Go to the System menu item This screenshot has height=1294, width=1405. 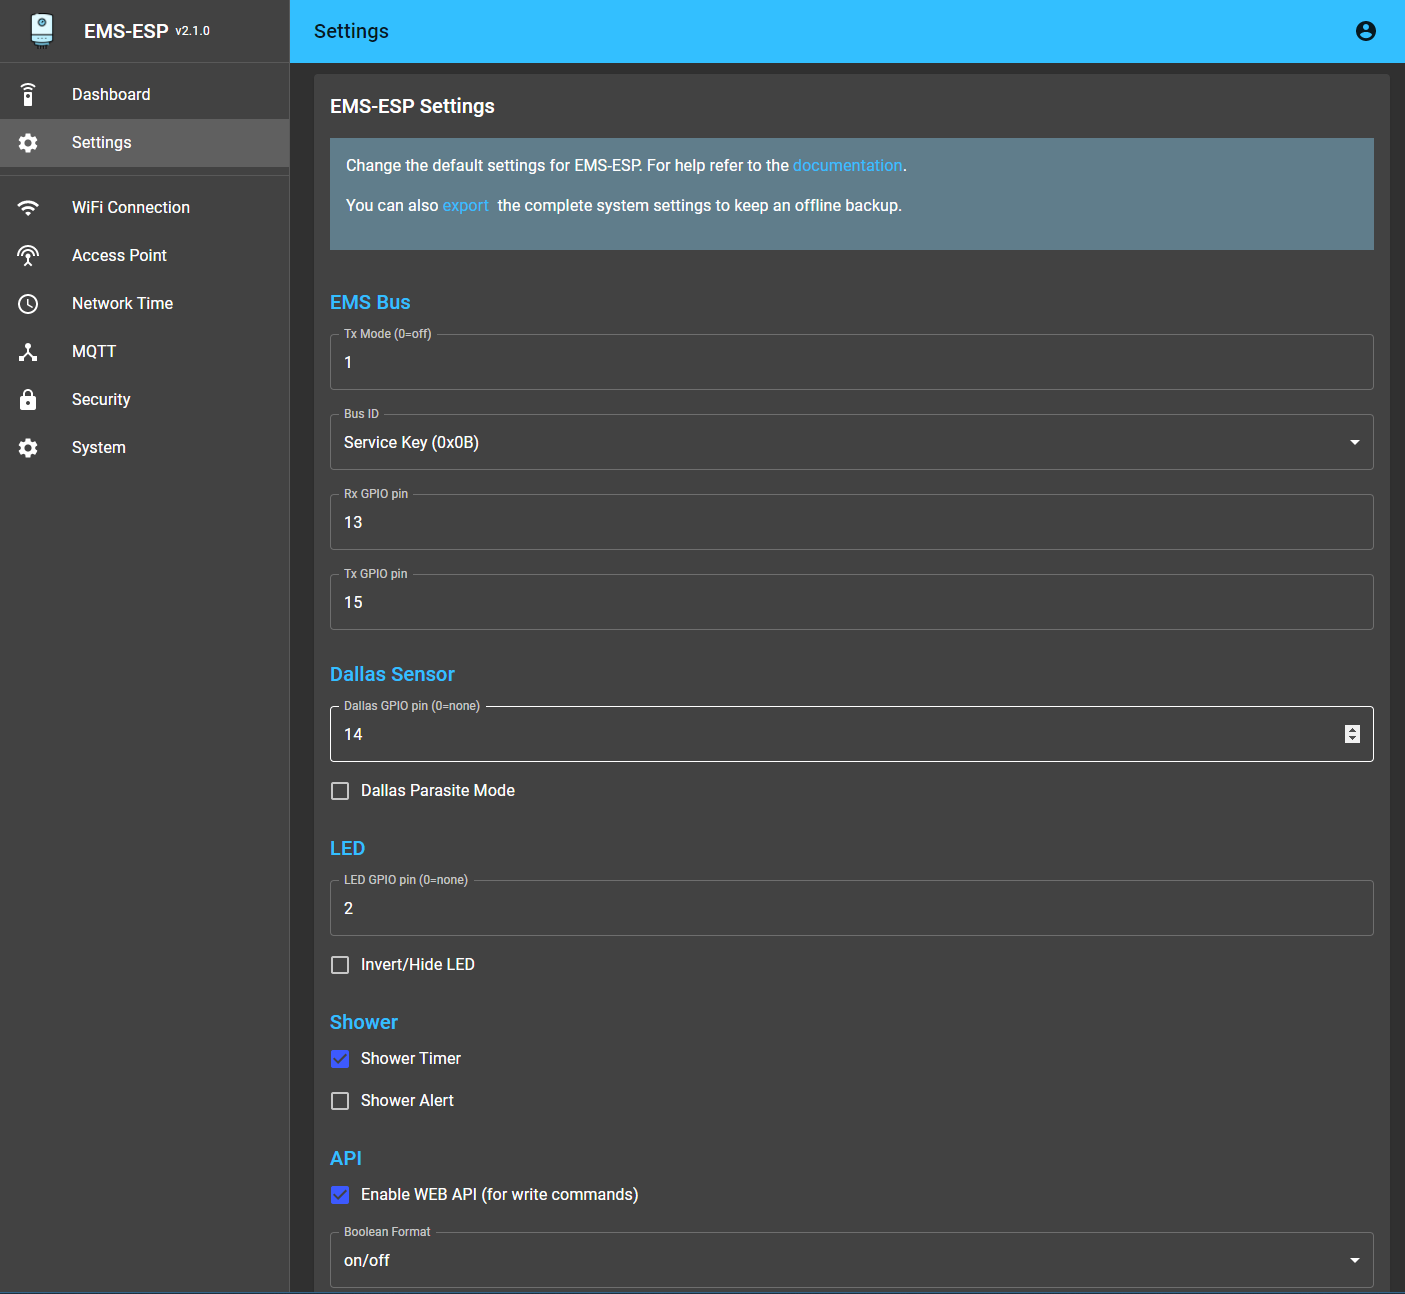(x=99, y=448)
